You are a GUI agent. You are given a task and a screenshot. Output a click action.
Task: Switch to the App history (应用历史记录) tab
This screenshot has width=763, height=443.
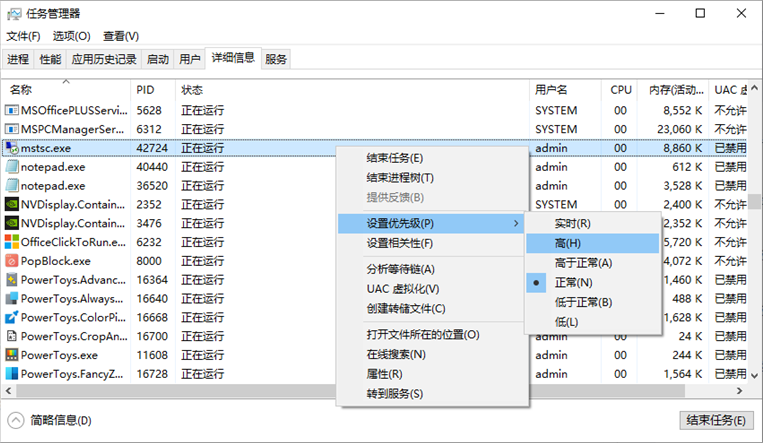104,59
